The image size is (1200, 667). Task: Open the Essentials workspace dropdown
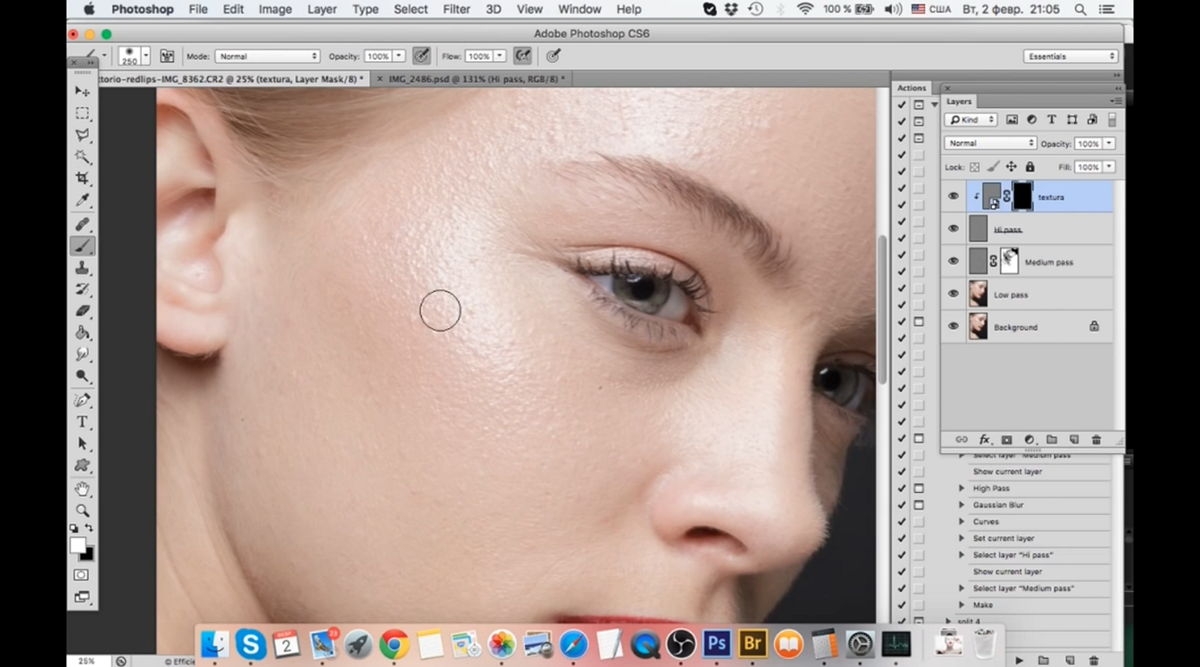point(1070,56)
